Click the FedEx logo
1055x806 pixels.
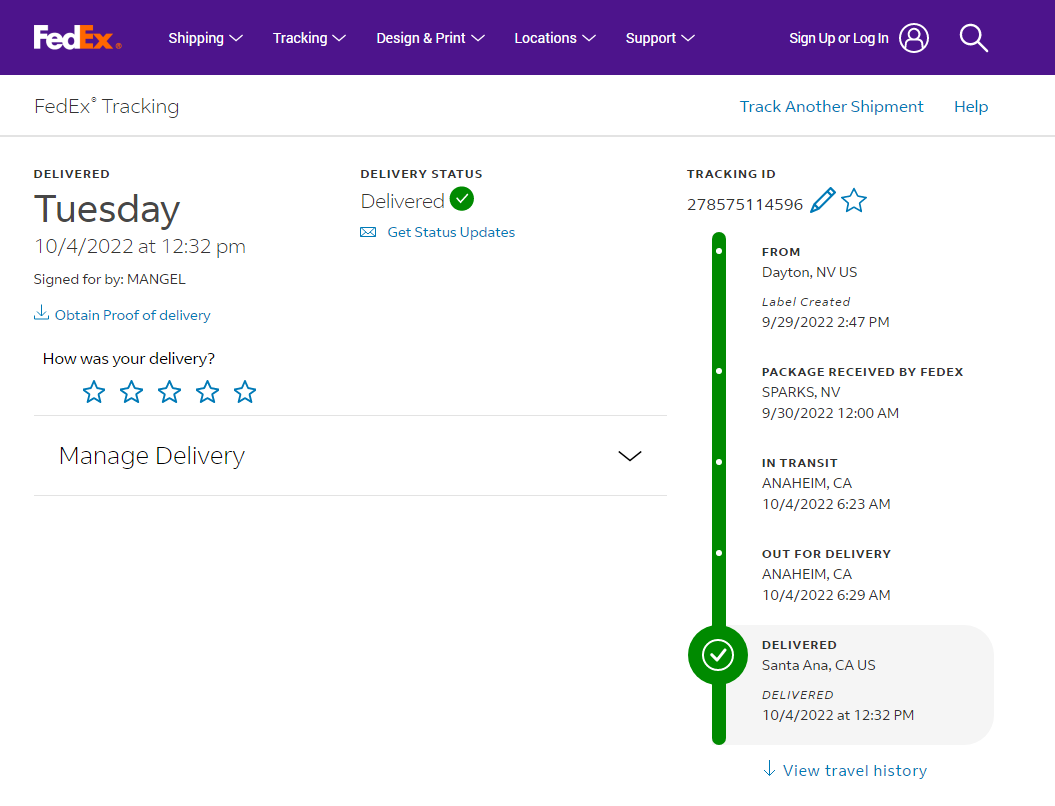tap(77, 38)
